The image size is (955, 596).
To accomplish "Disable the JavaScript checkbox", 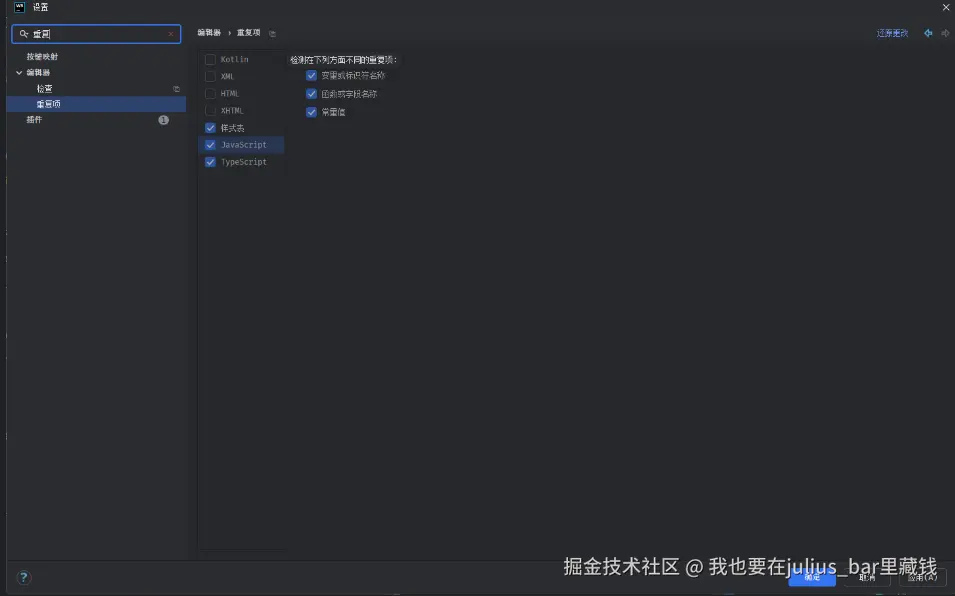I will (210, 144).
